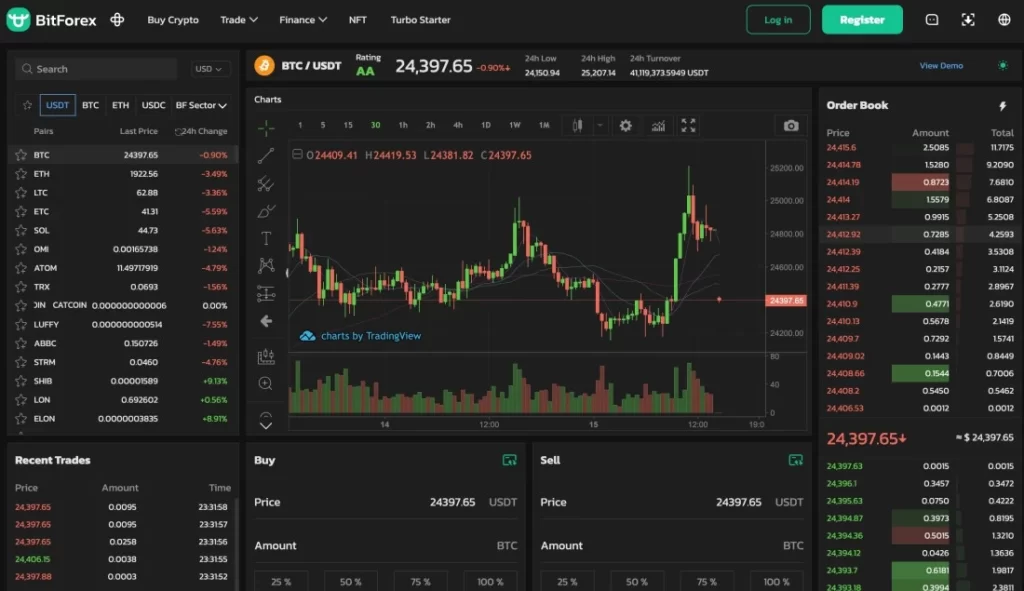Switch to the BTC market tab
This screenshot has height=591, width=1024.
click(x=90, y=105)
